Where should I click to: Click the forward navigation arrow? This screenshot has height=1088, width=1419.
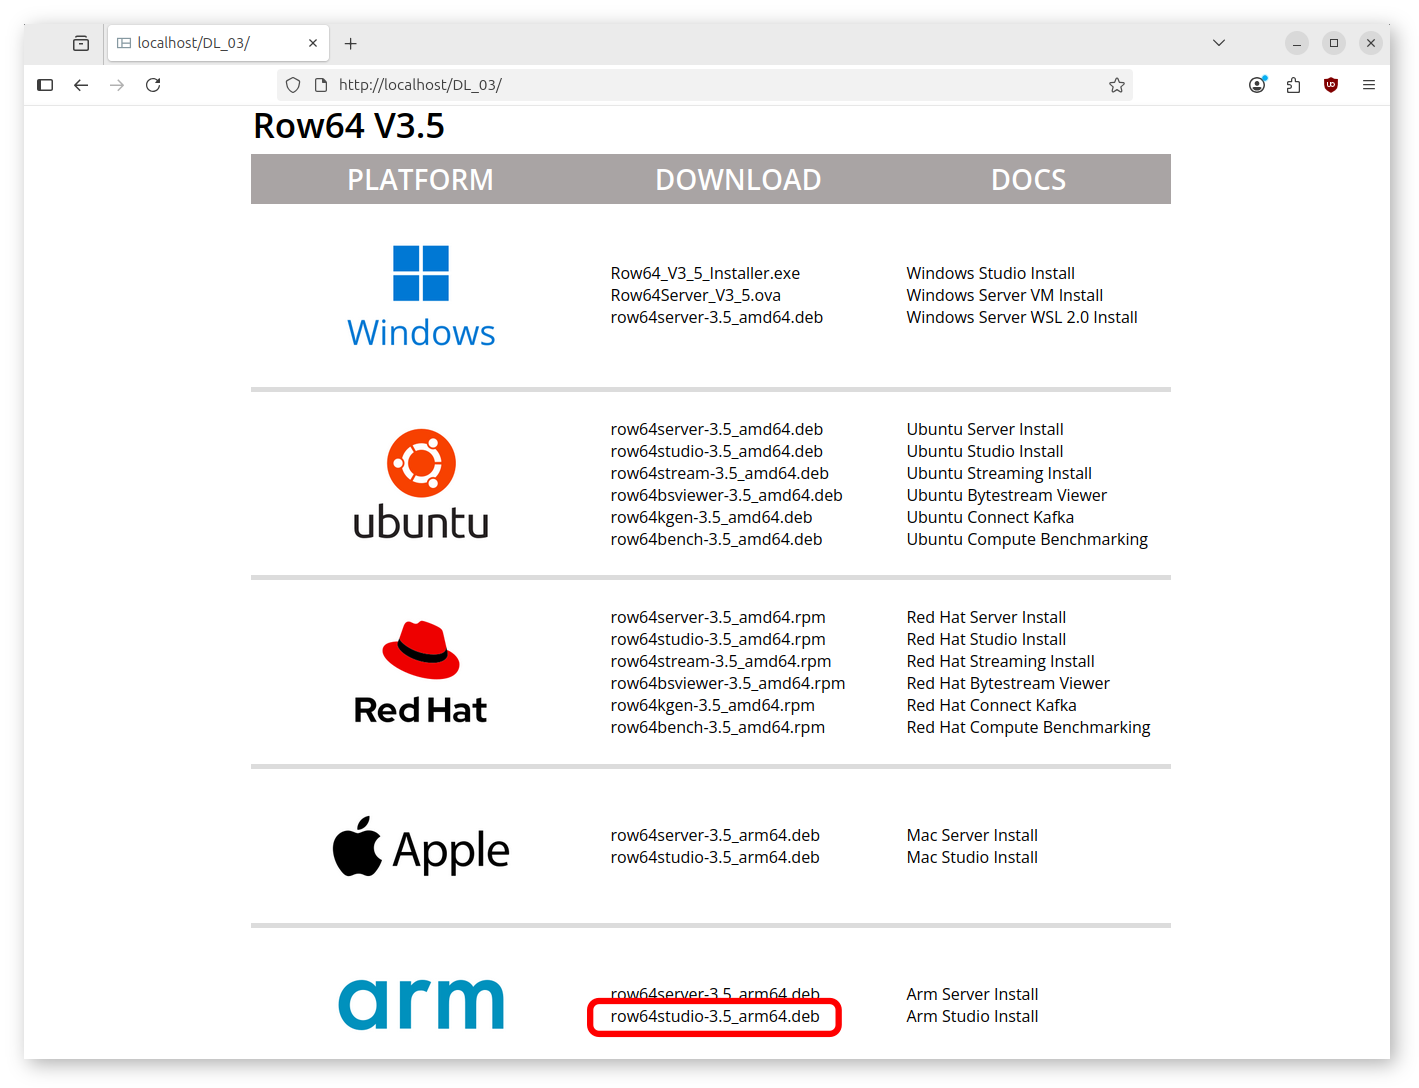tap(117, 85)
